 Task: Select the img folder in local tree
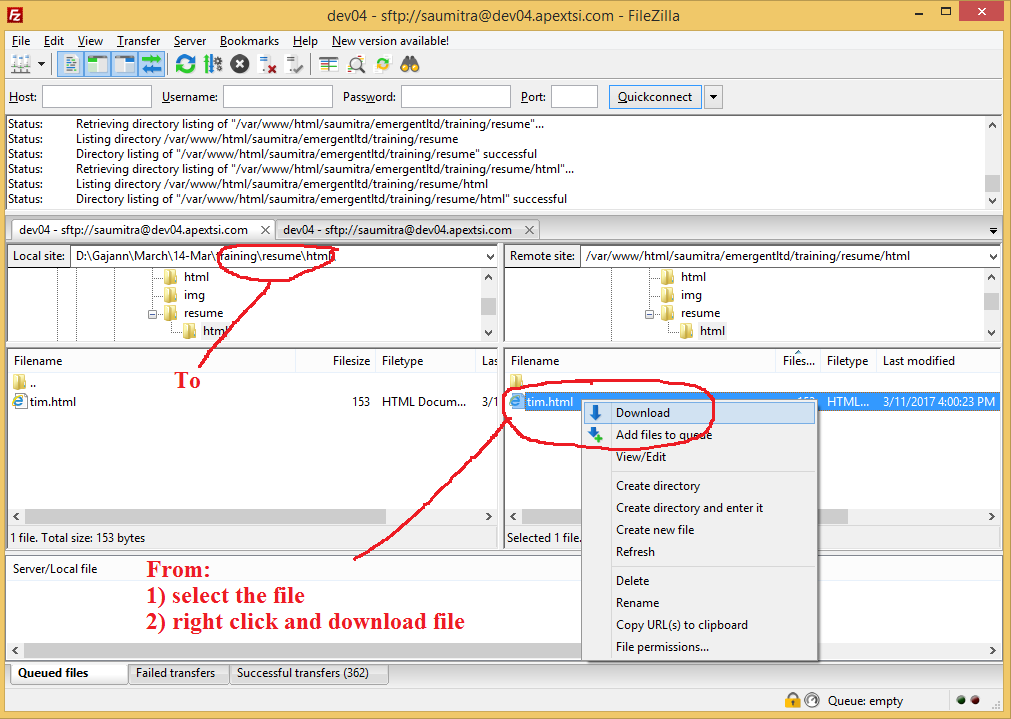194,295
